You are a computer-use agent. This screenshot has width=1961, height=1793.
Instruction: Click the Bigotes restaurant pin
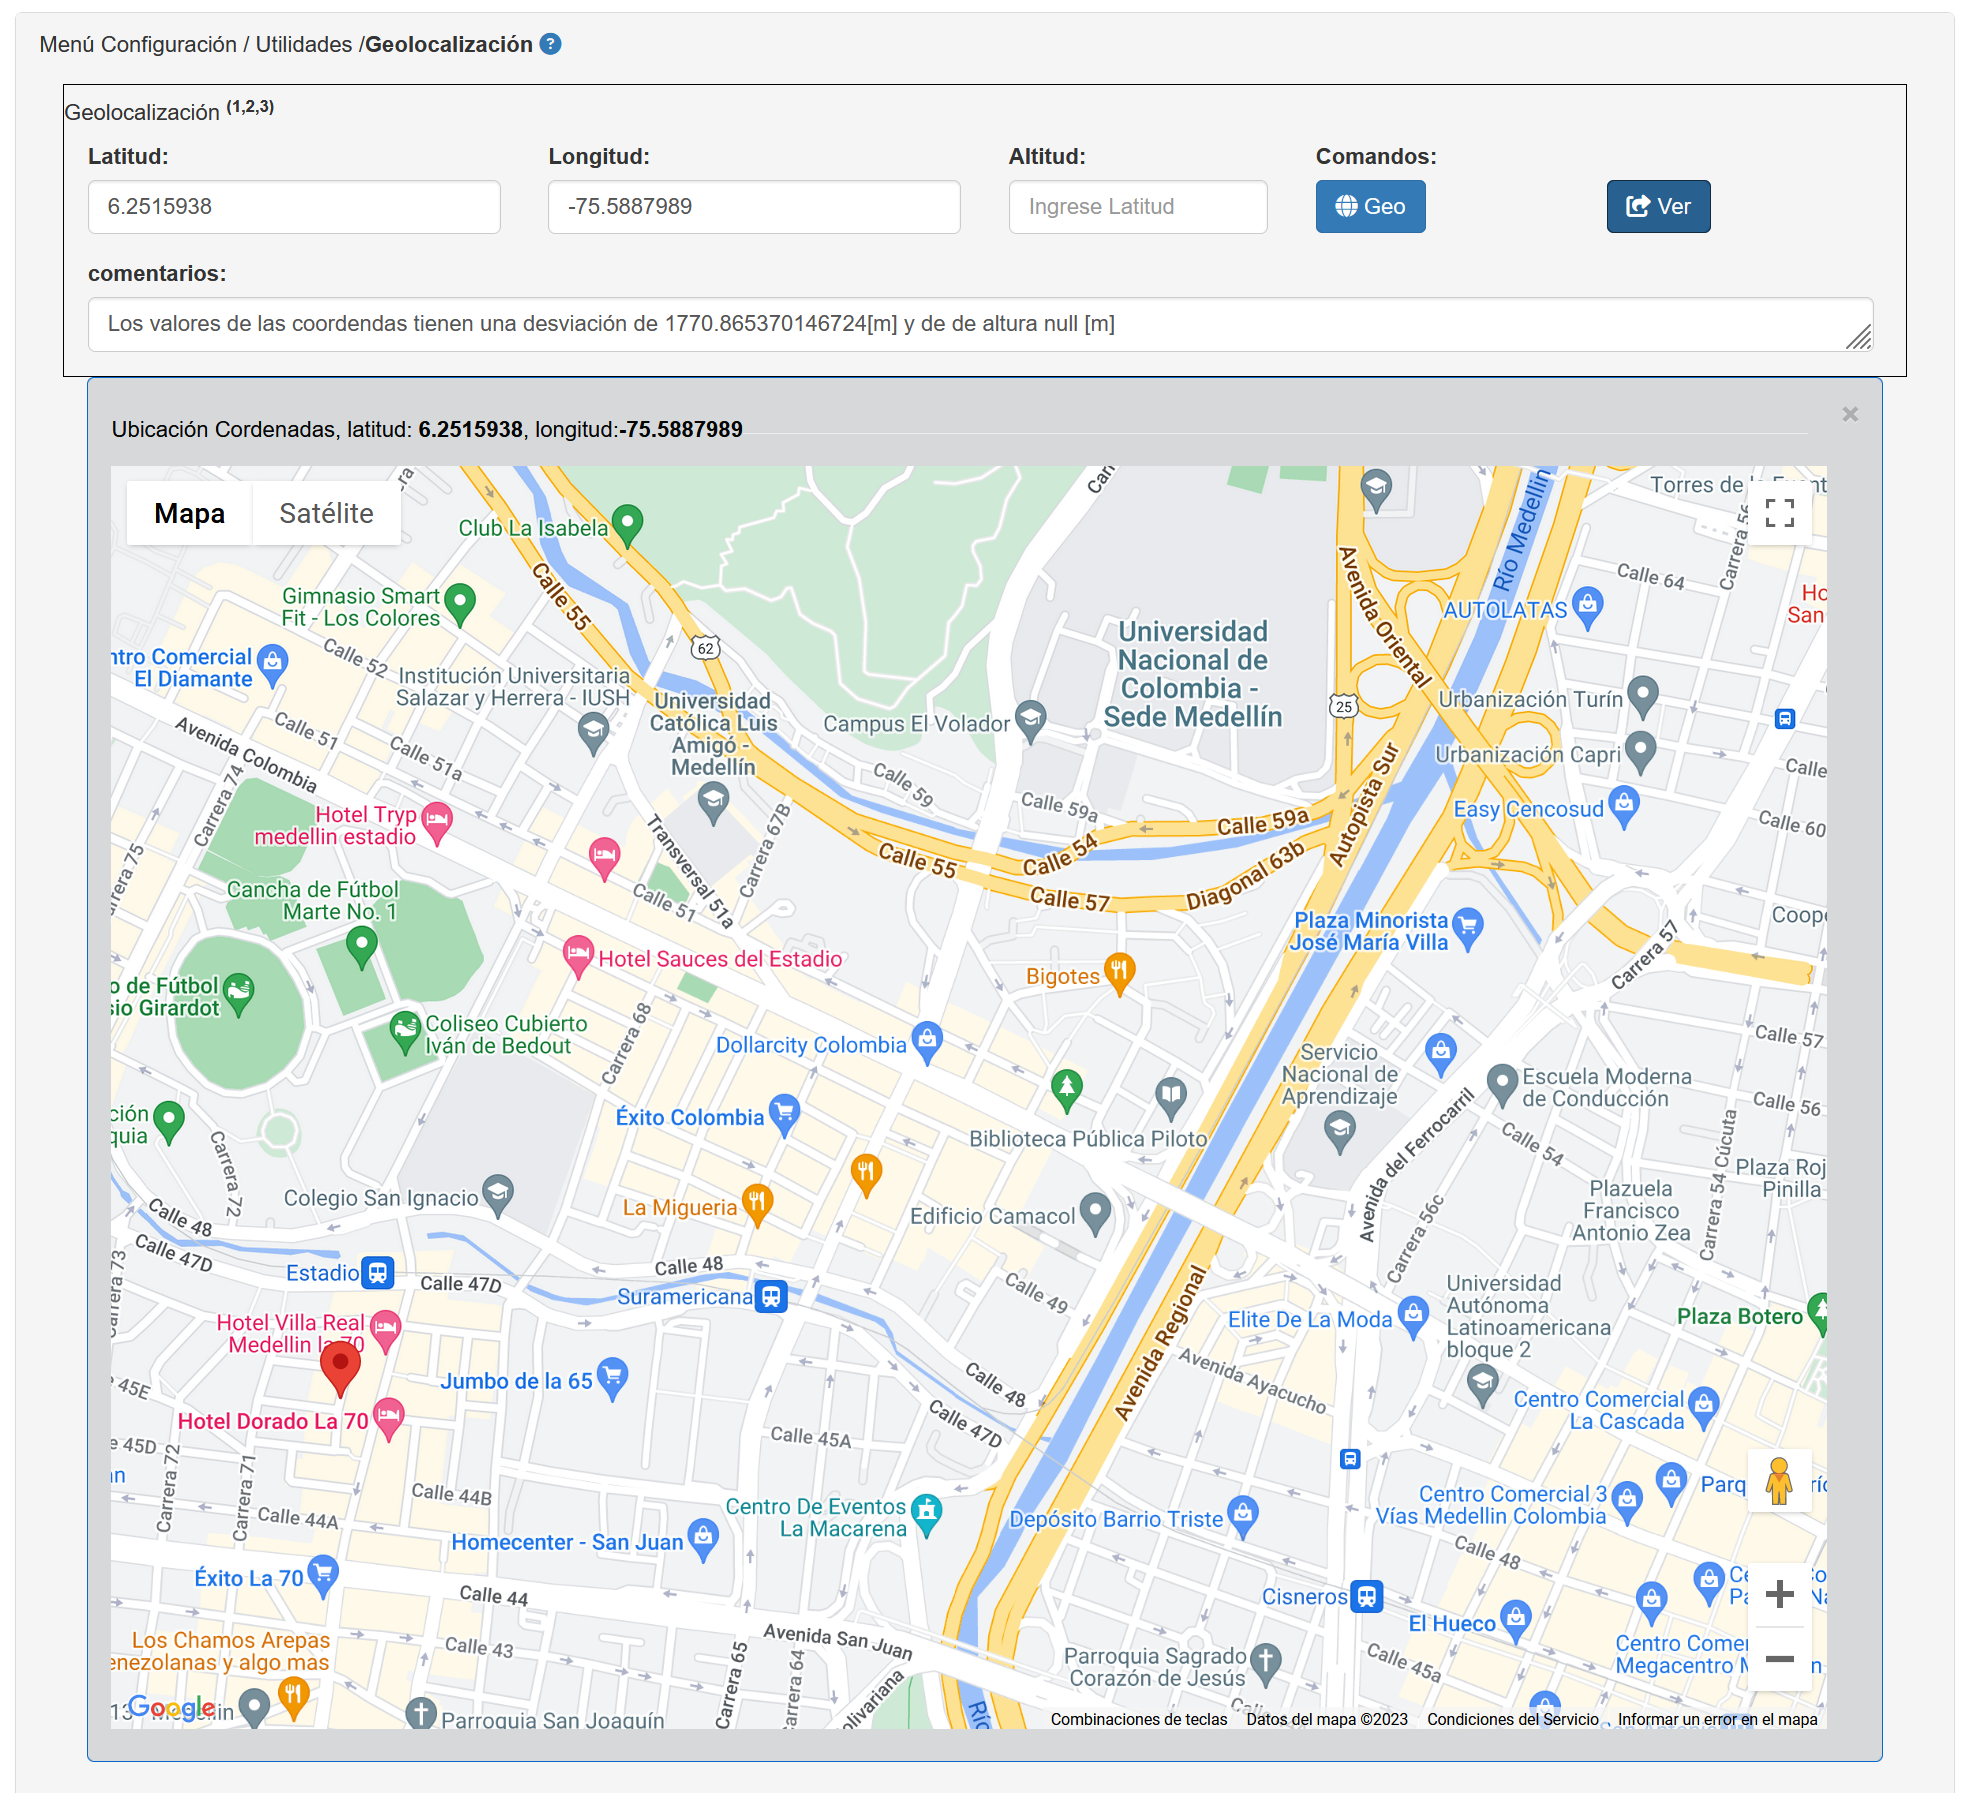pyautogui.click(x=1119, y=971)
